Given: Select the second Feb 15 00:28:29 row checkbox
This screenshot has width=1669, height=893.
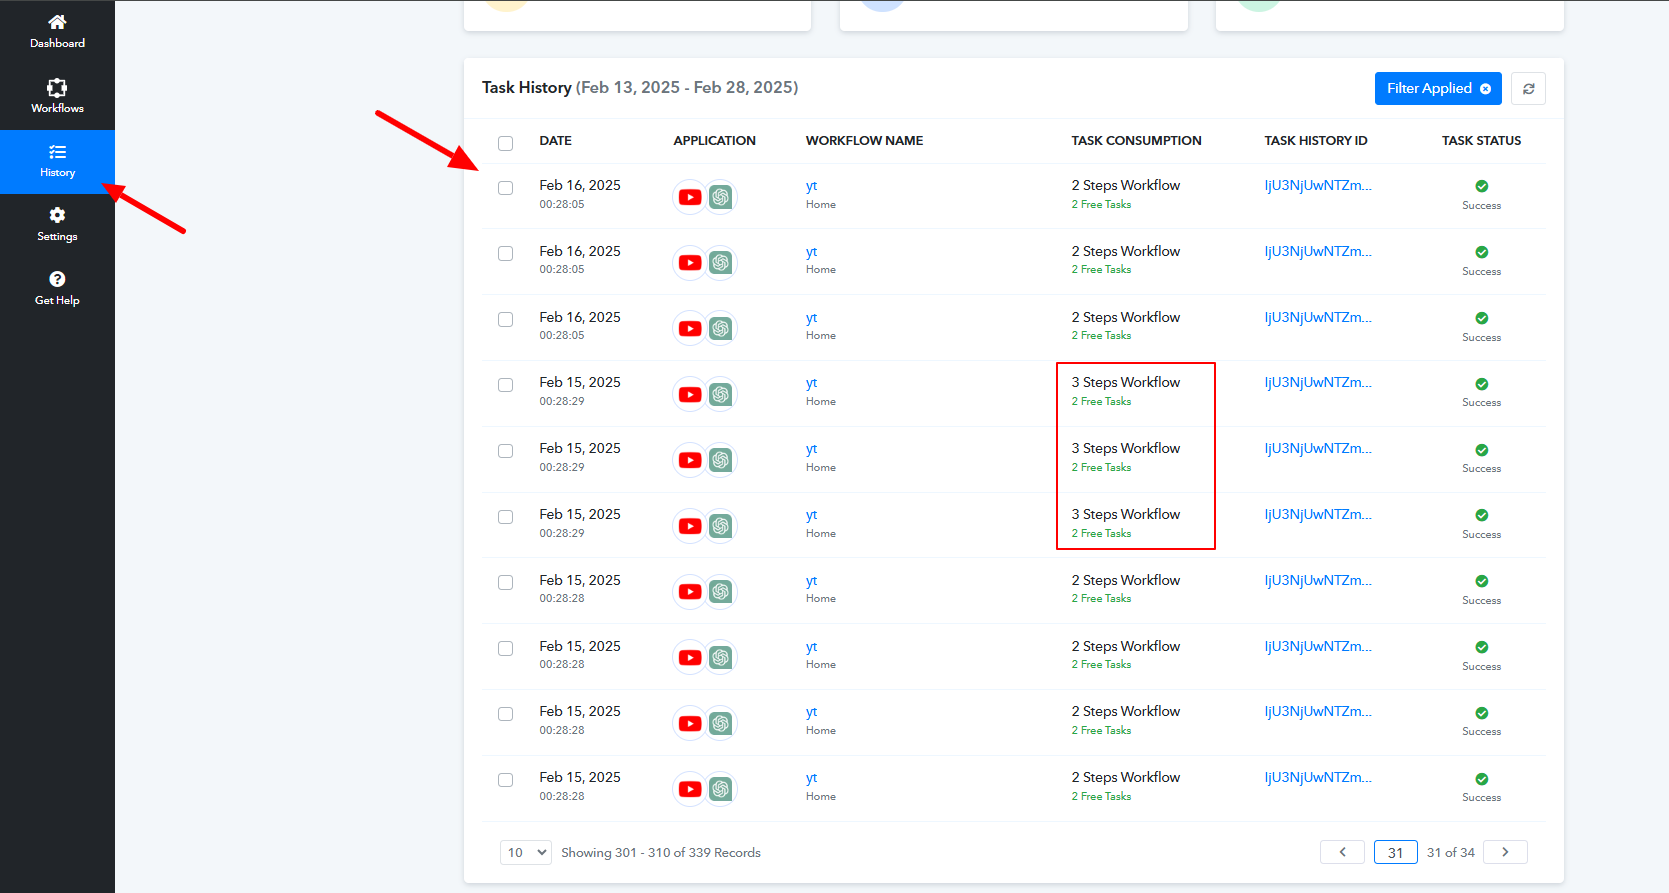Looking at the screenshot, I should (x=506, y=451).
